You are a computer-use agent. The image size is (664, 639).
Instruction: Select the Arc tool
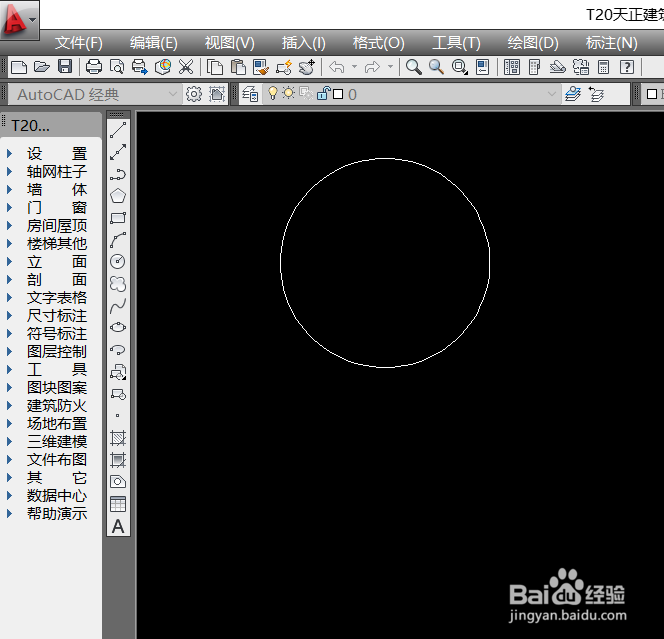118,240
